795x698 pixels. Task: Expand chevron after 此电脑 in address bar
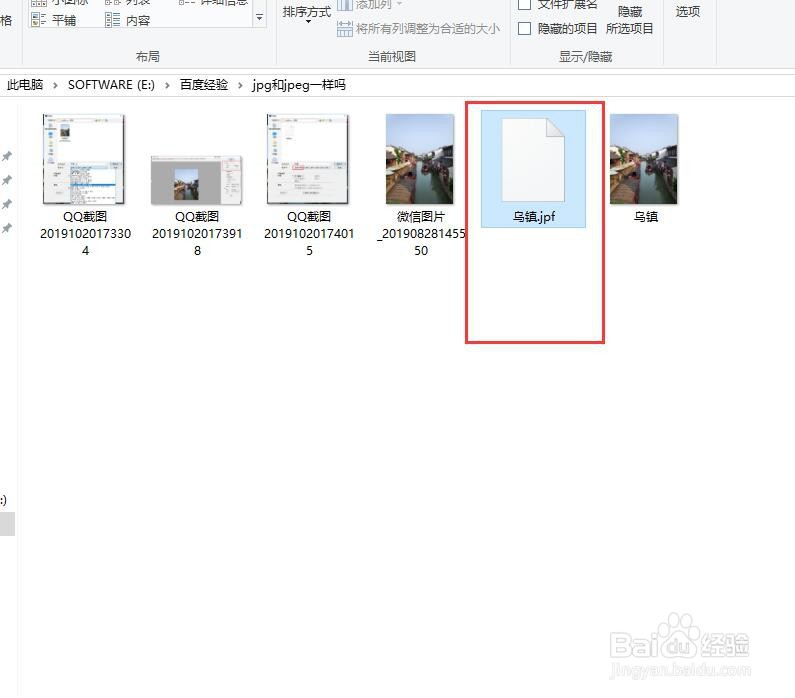pyautogui.click(x=55, y=85)
